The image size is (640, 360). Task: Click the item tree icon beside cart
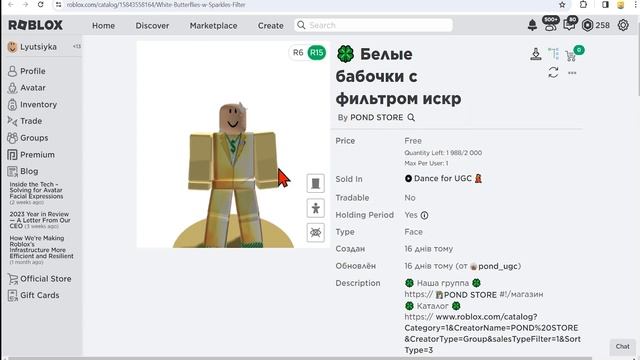553,53
